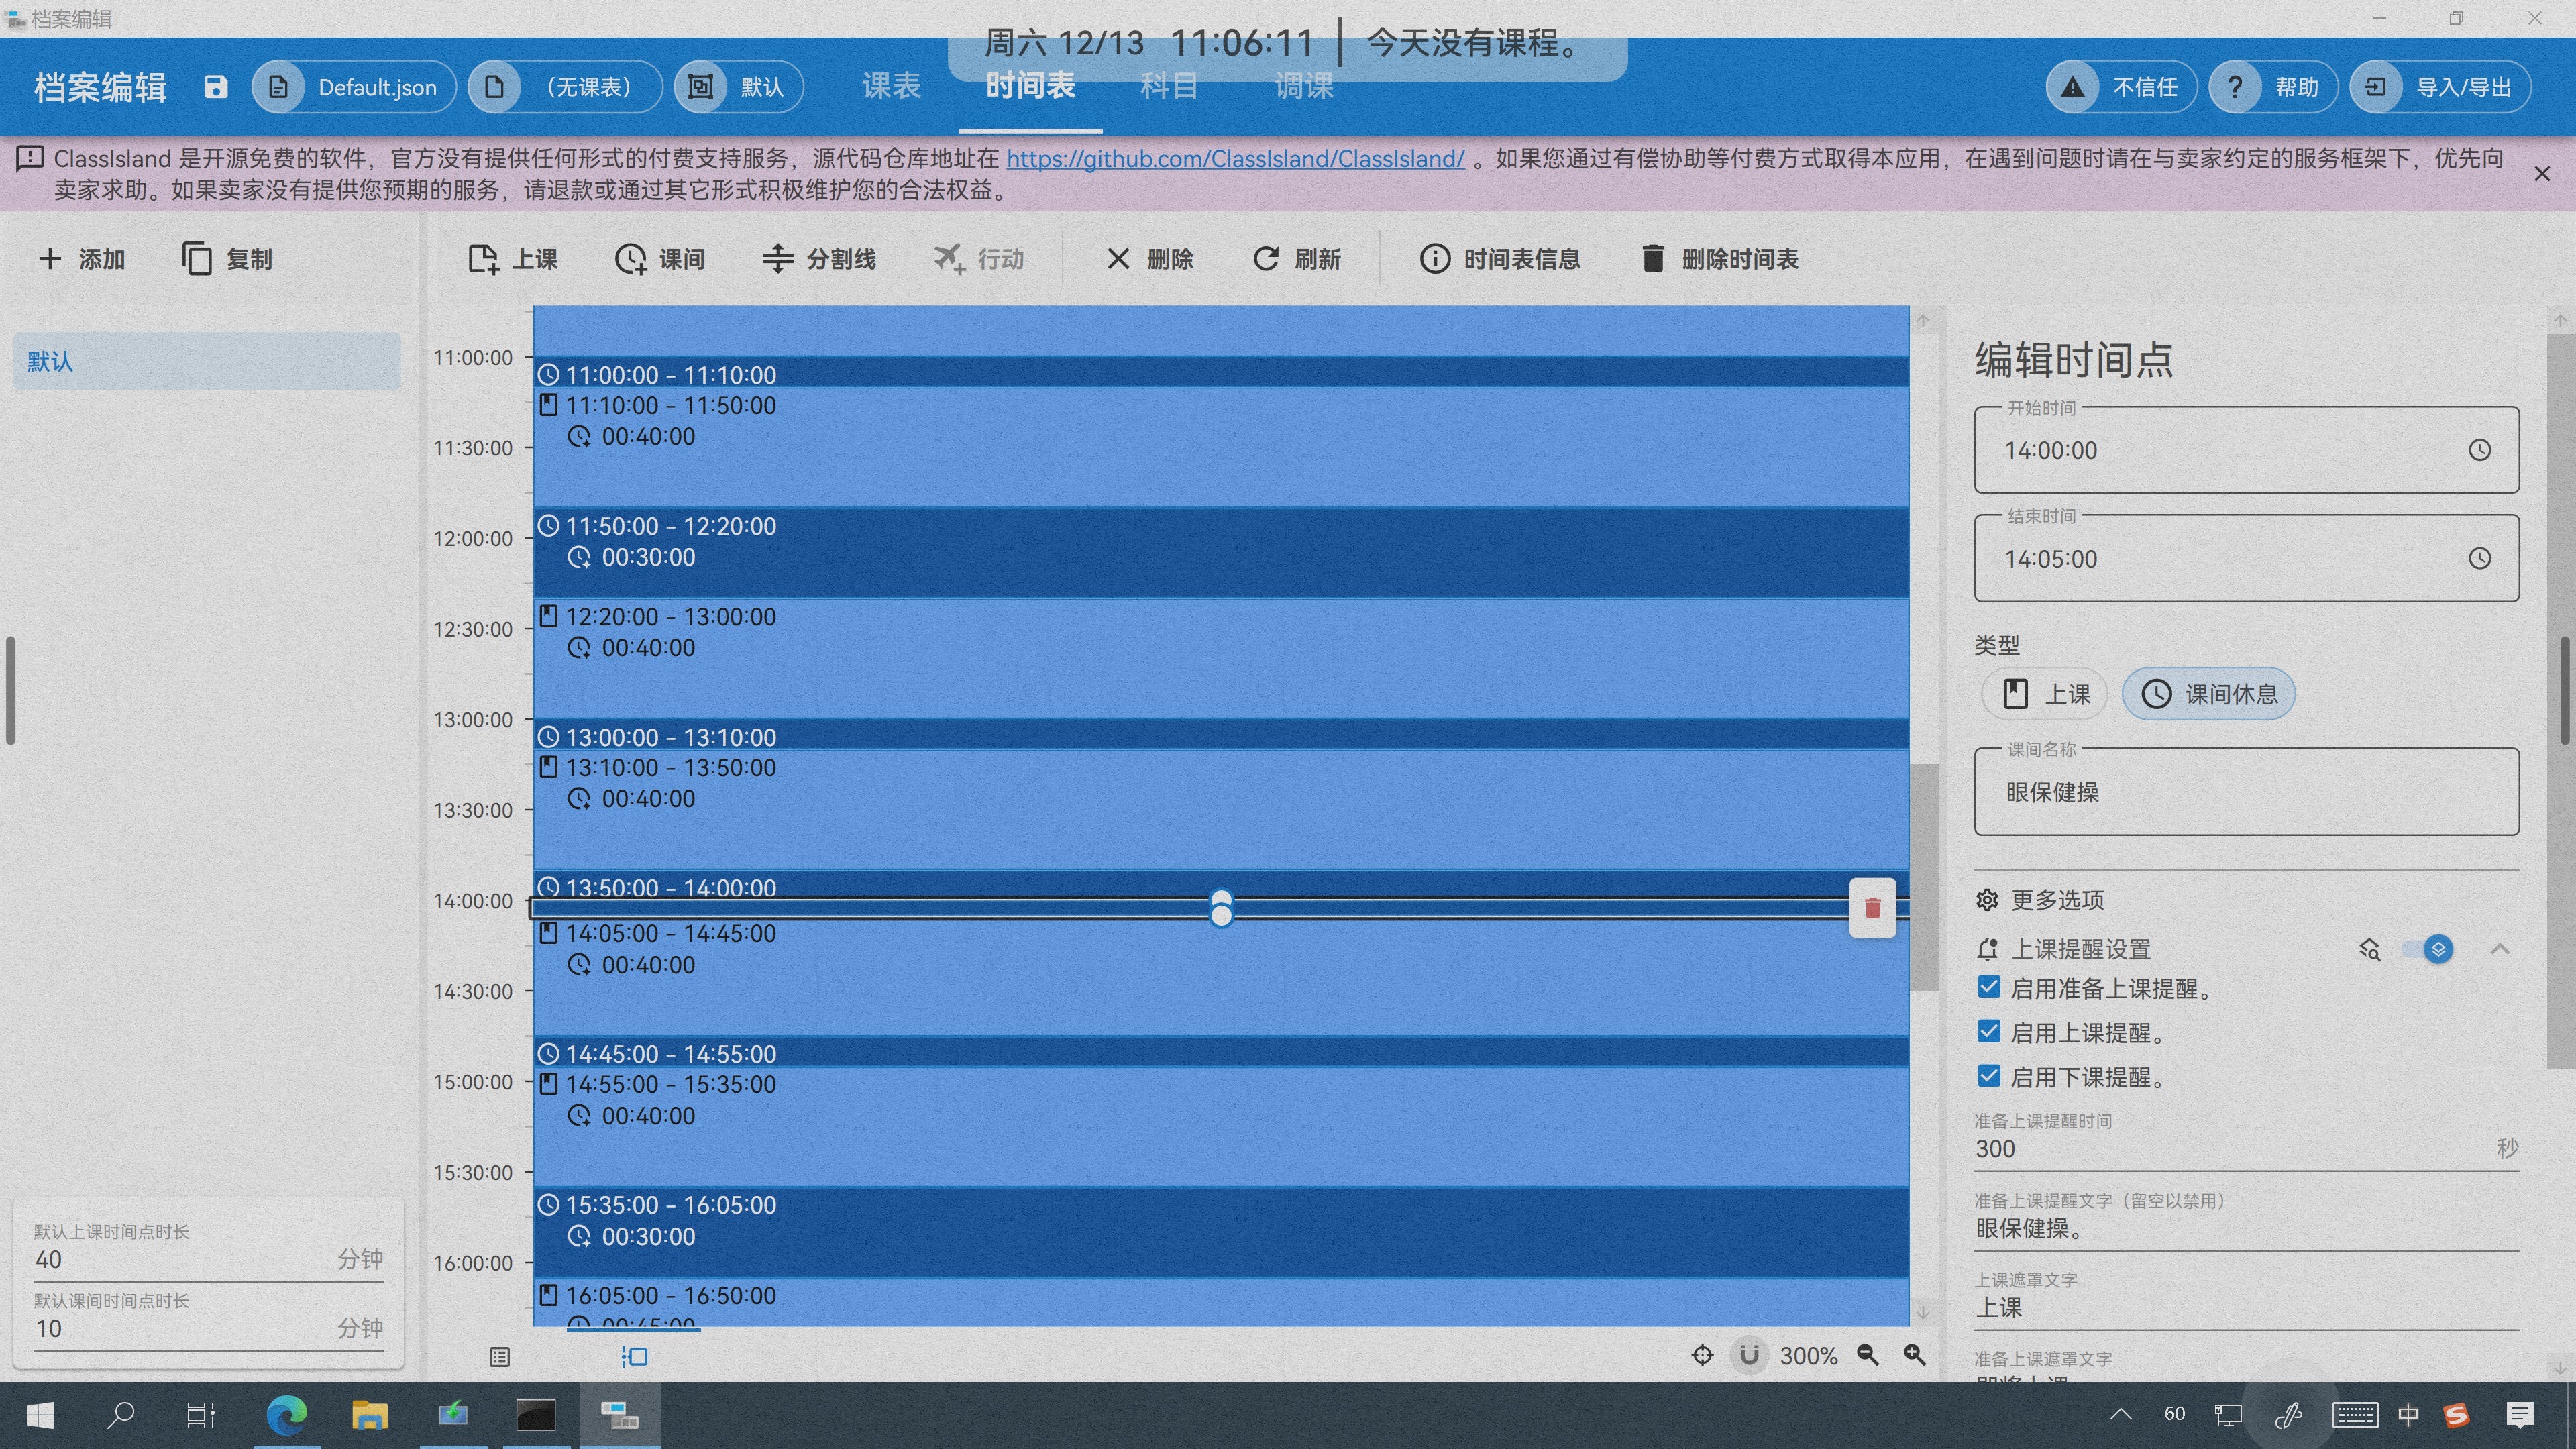Click the 导入/导出 button
The height and width of the screenshot is (1449, 2576).
[2440, 87]
